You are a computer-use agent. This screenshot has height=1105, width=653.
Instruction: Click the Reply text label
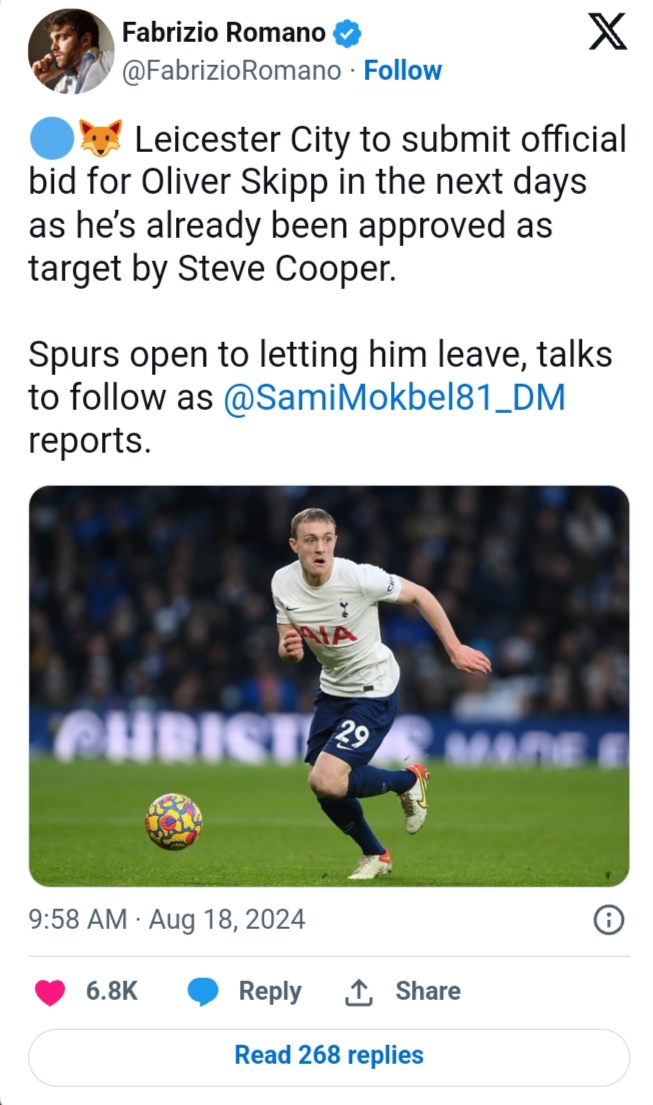click(x=270, y=991)
